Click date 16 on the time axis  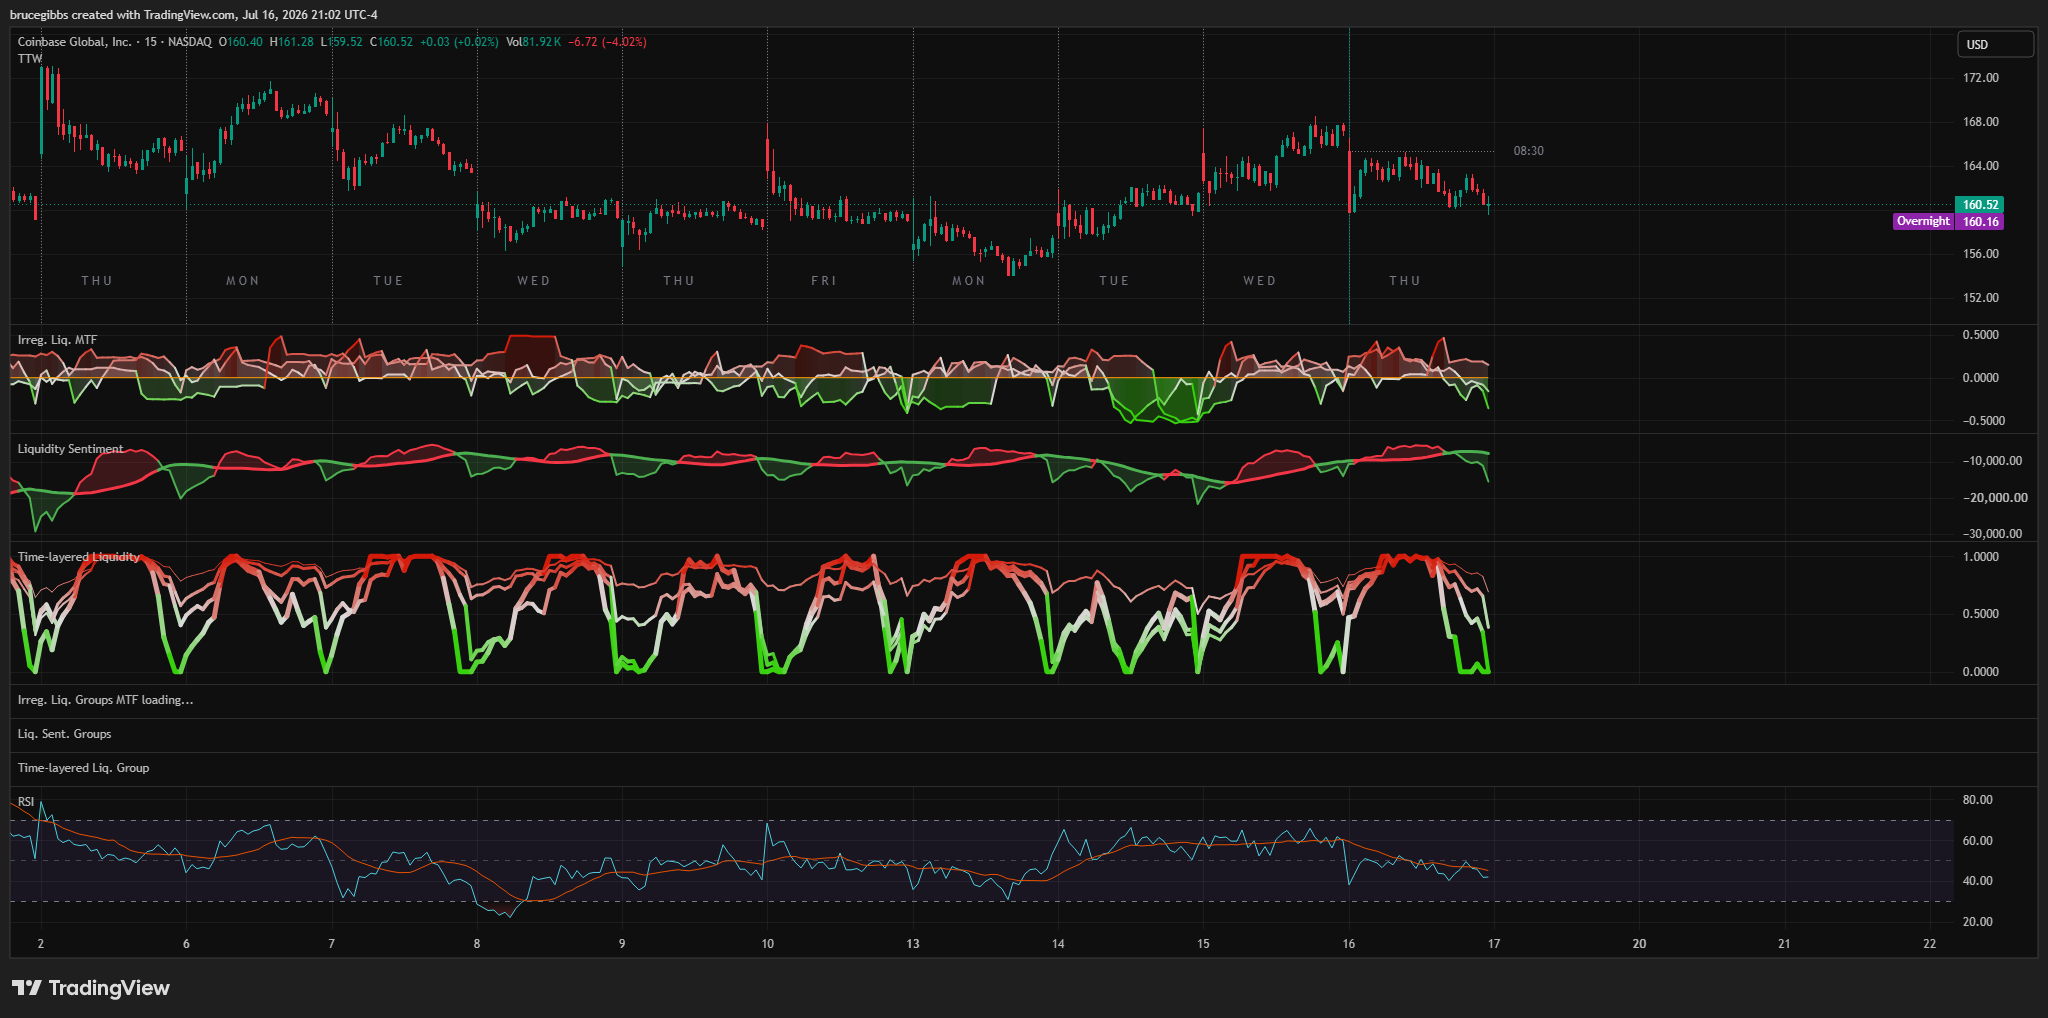(x=1348, y=944)
